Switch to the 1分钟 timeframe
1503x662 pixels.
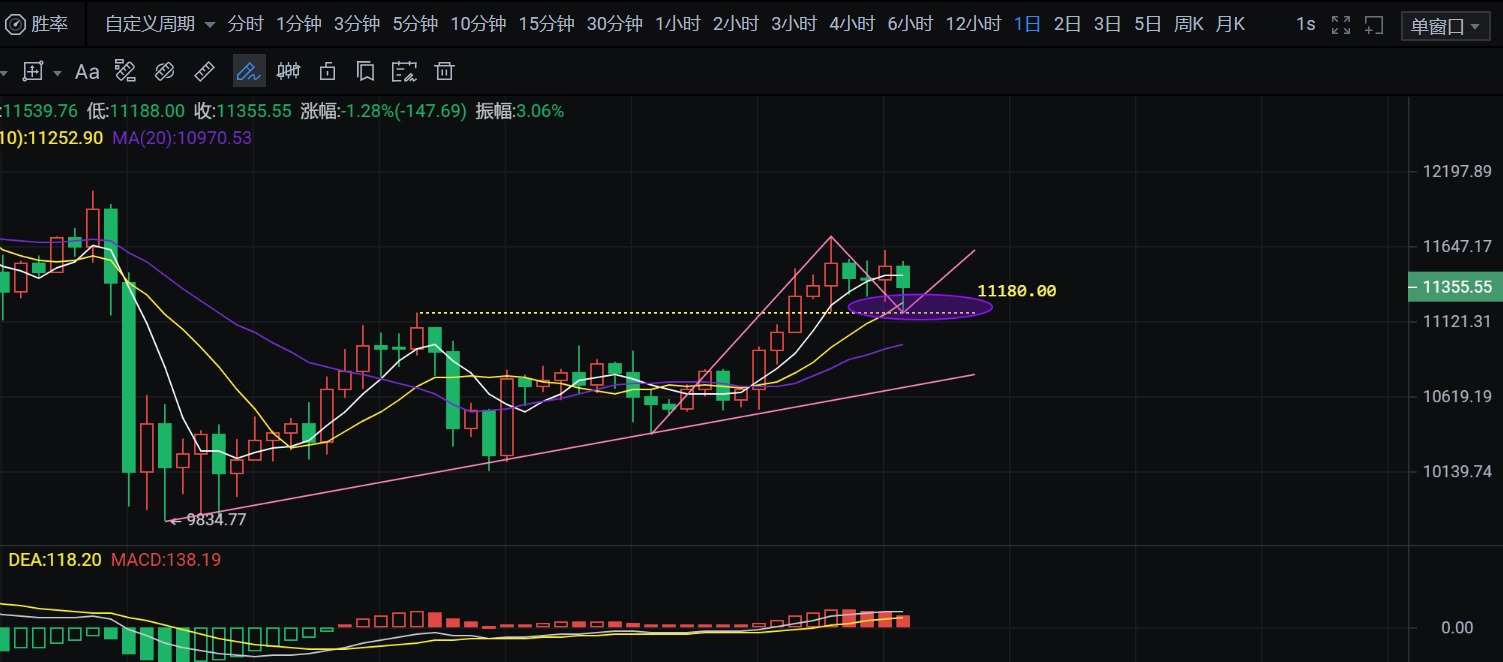click(x=300, y=24)
